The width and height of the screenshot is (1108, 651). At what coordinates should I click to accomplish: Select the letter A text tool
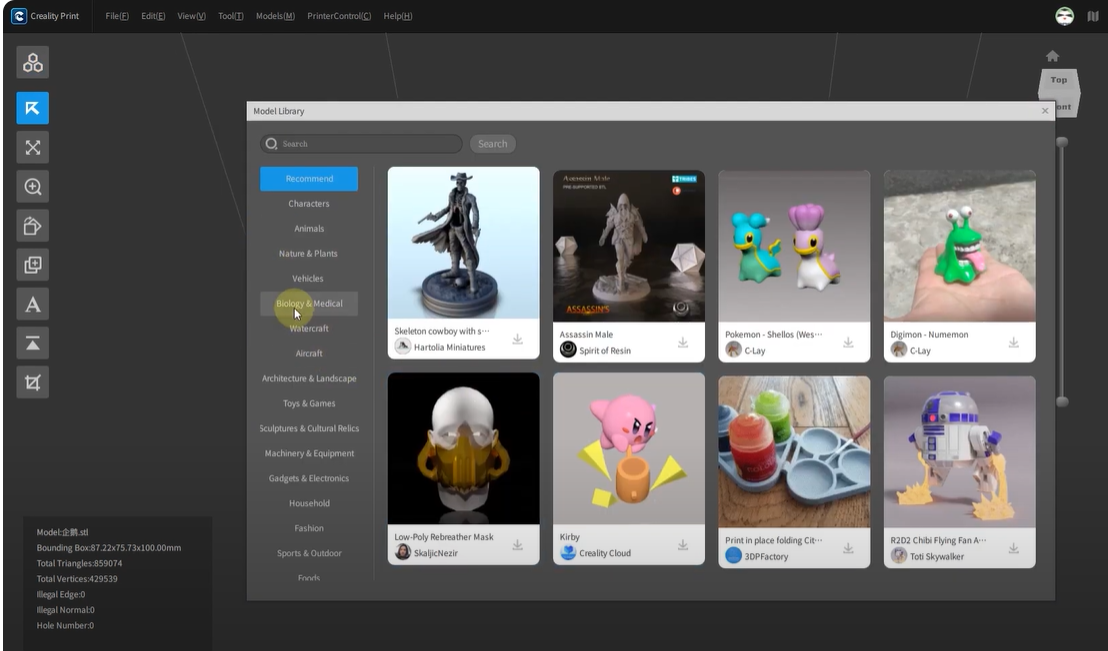click(33, 305)
